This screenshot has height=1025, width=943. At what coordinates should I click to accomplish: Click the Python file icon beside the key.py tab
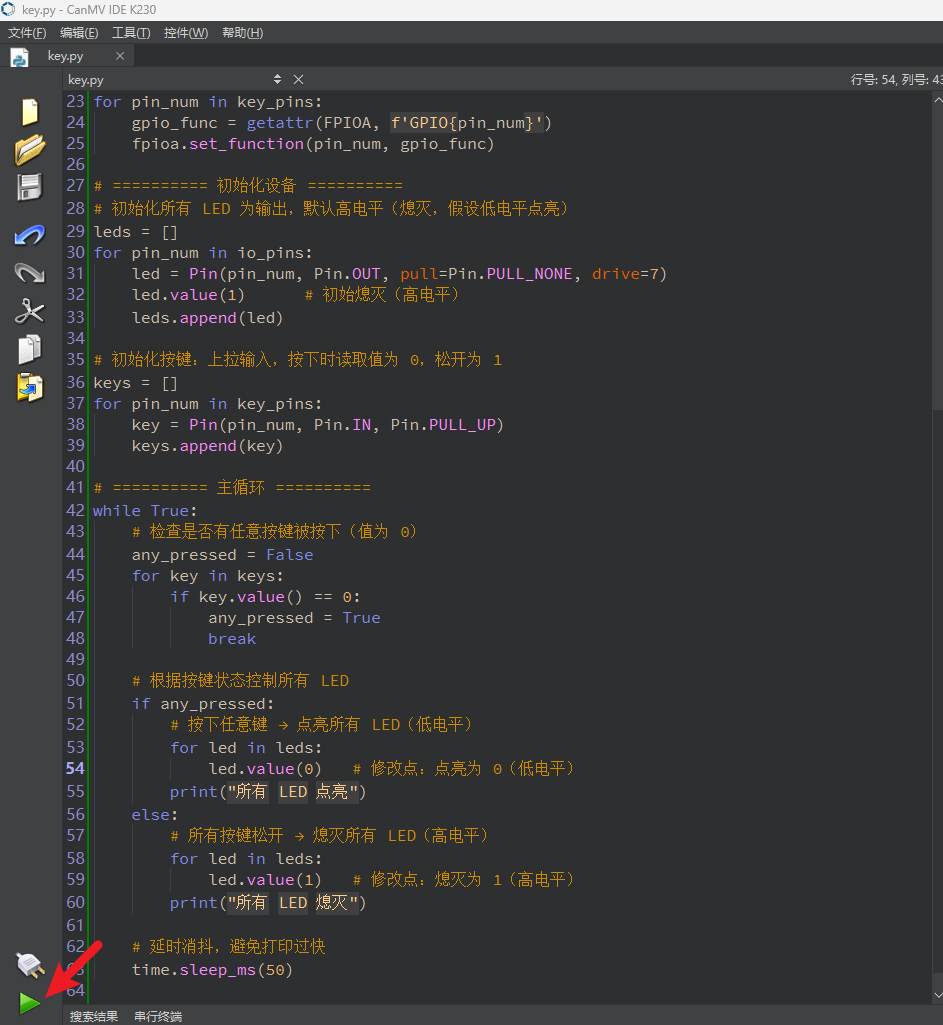[20, 58]
